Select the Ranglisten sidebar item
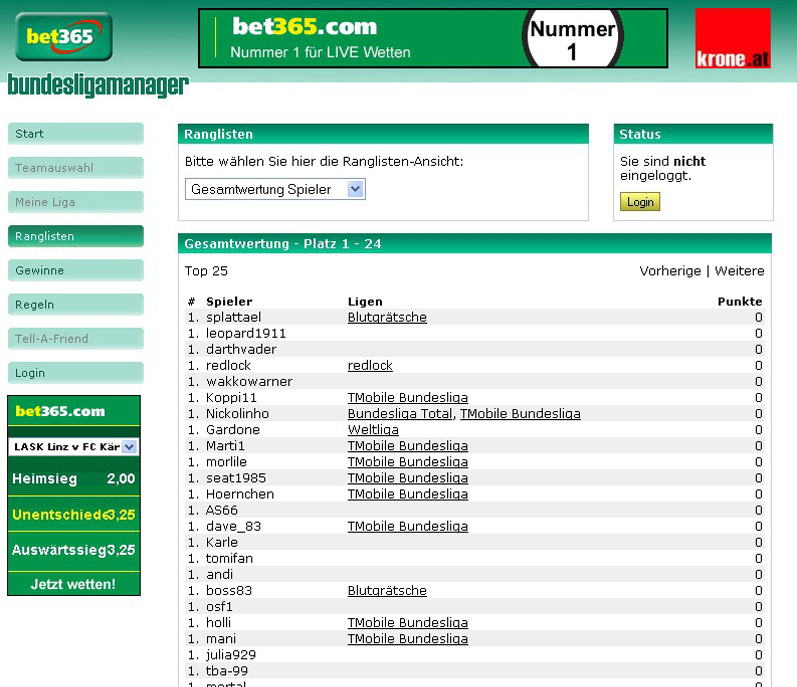 pyautogui.click(x=76, y=236)
